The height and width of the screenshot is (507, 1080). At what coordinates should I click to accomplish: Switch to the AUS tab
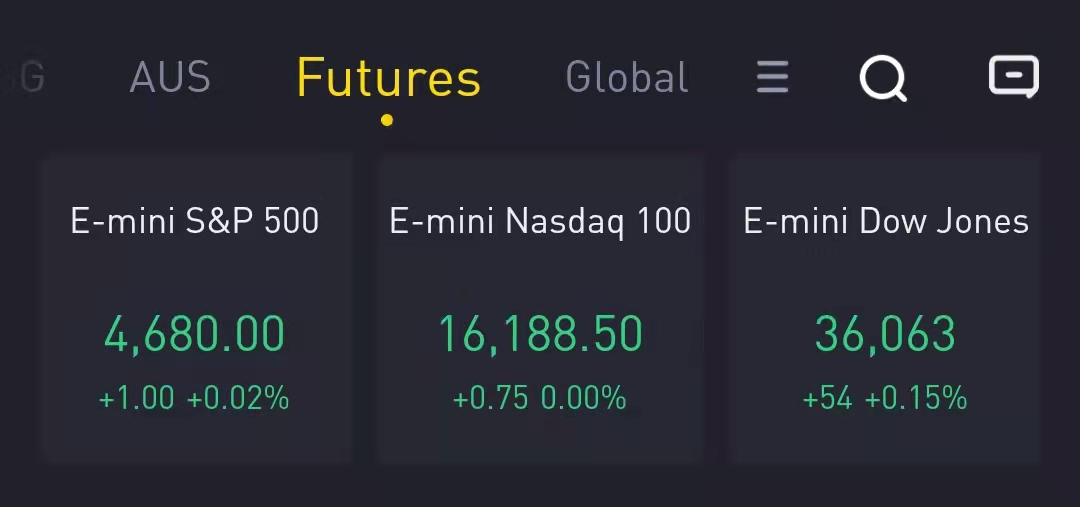tap(169, 77)
